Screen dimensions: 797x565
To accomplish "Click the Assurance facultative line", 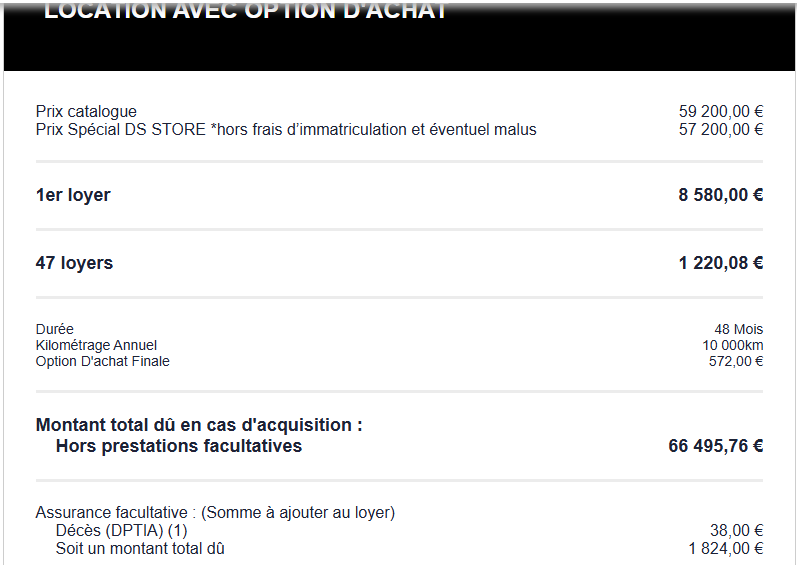I will point(215,513).
